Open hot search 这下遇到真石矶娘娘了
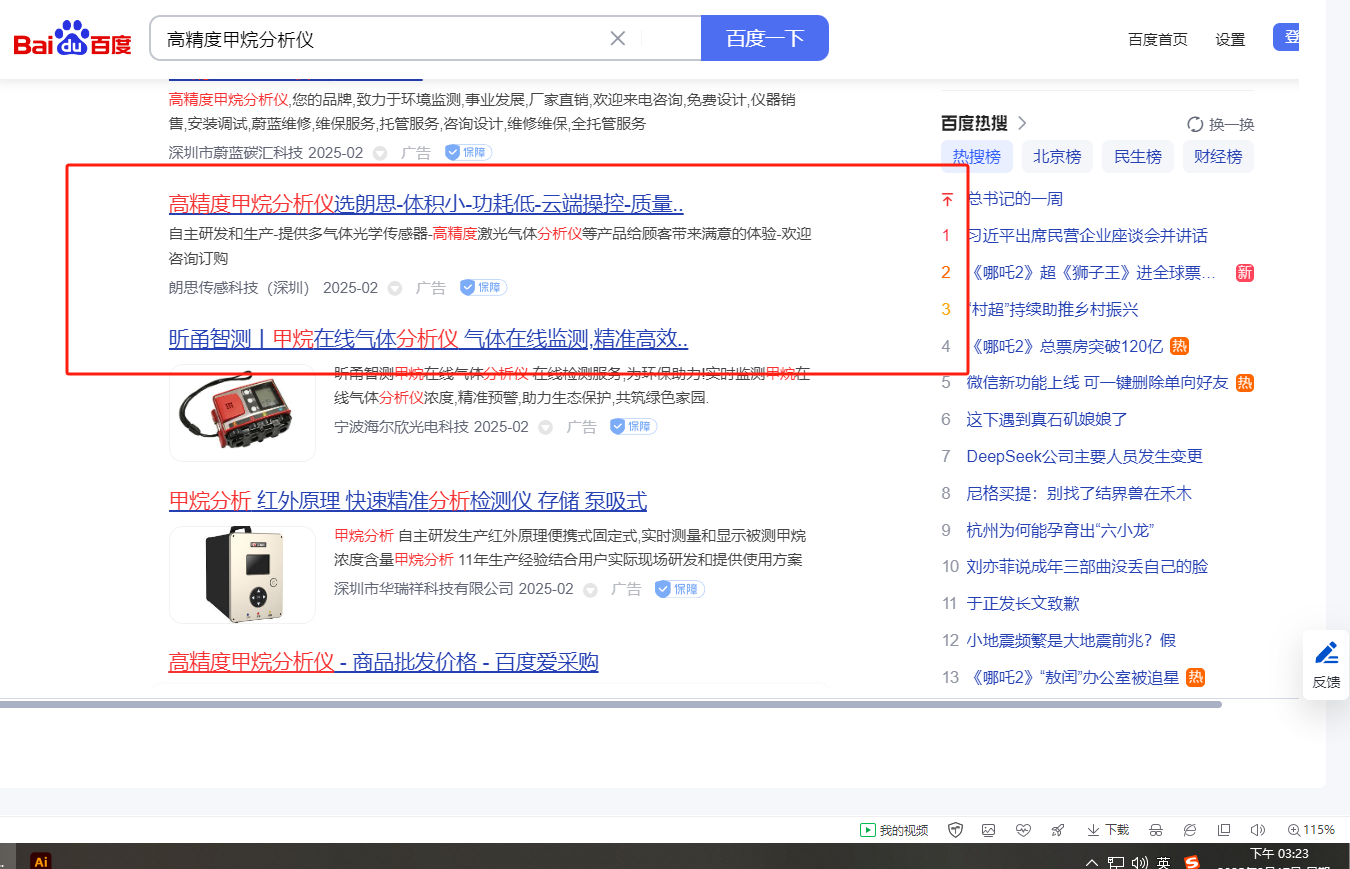 tap(1047, 420)
